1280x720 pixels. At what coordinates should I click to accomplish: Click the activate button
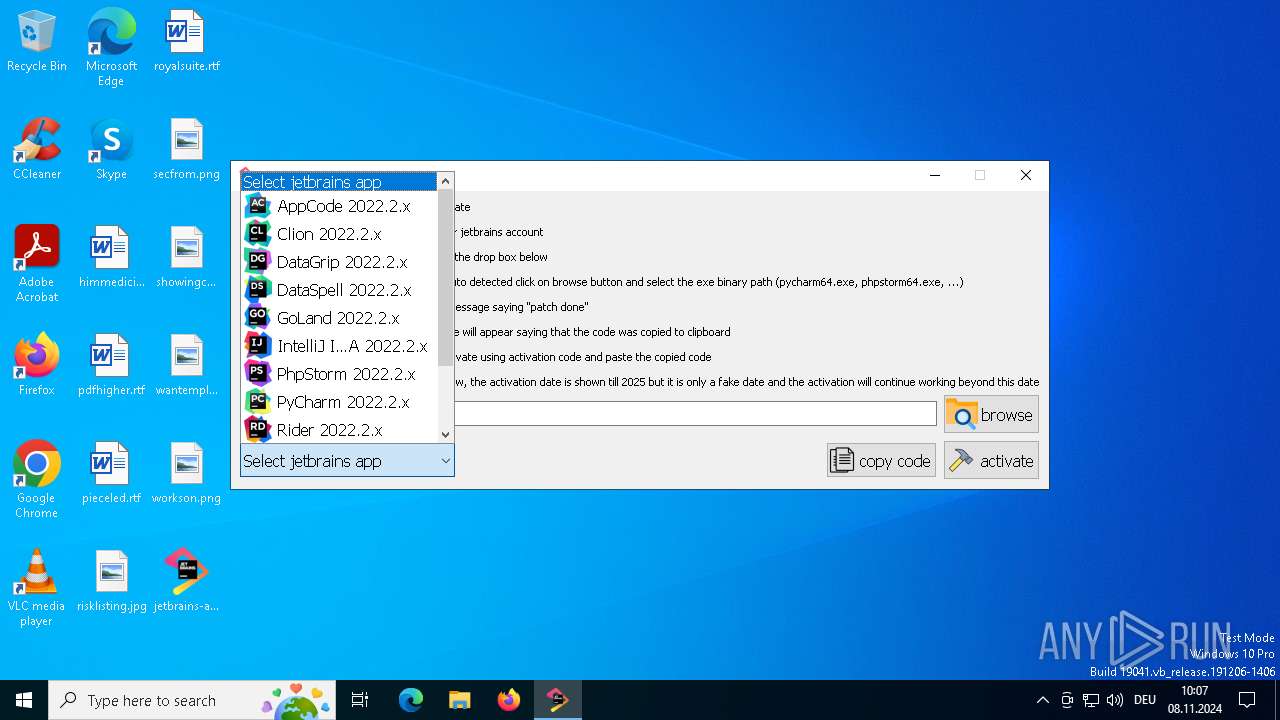tap(991, 460)
